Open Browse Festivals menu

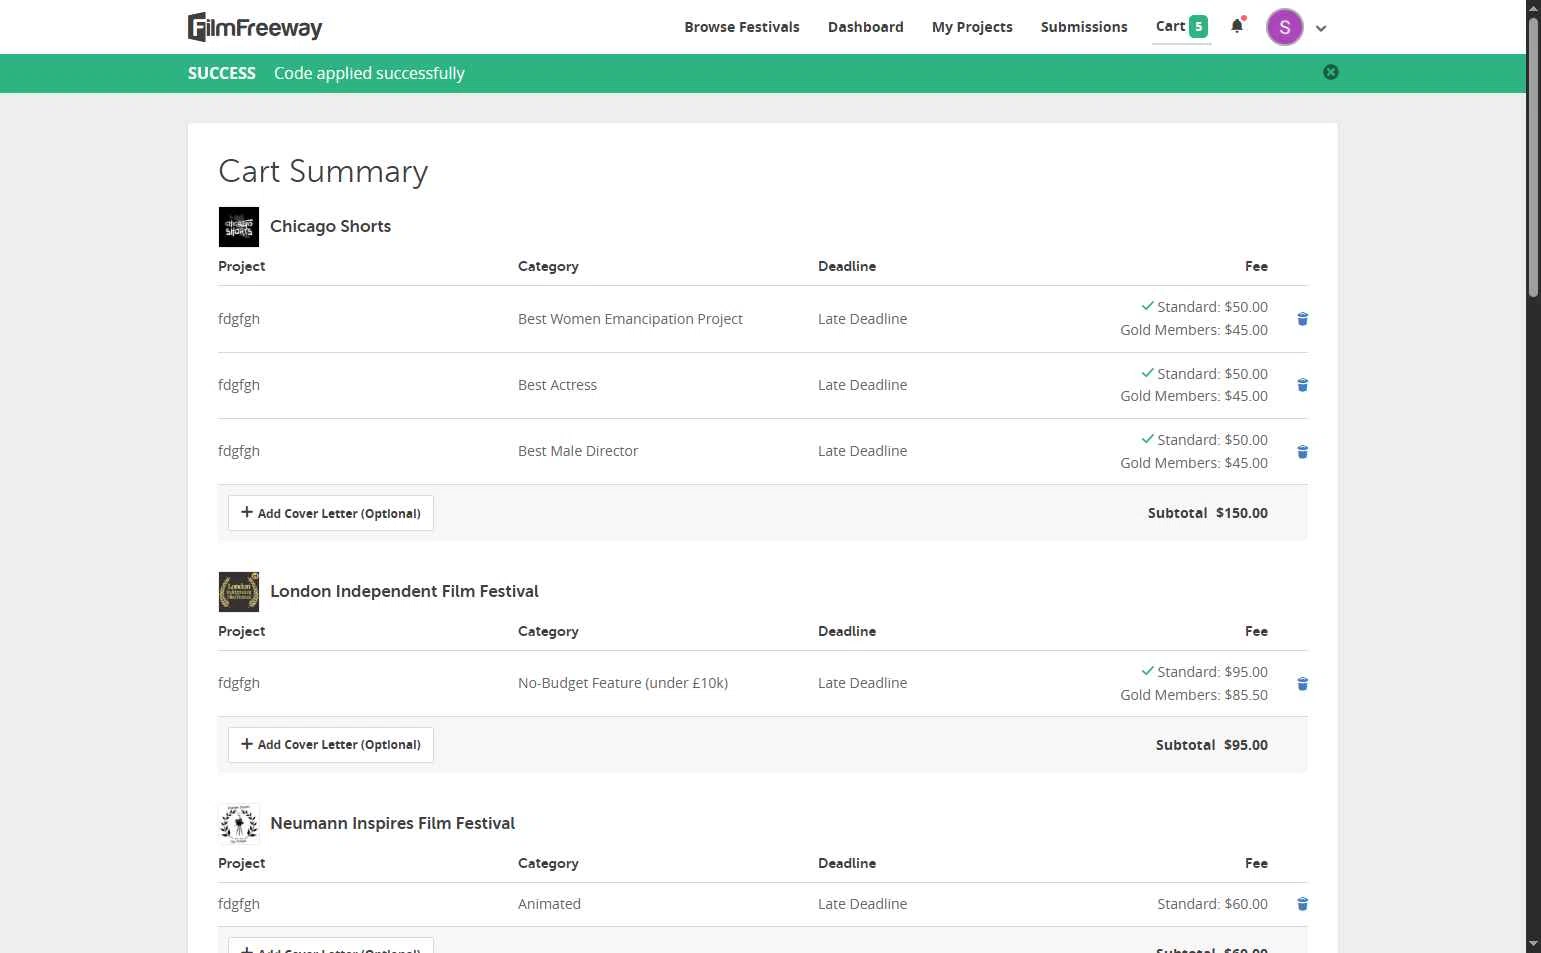742,27
